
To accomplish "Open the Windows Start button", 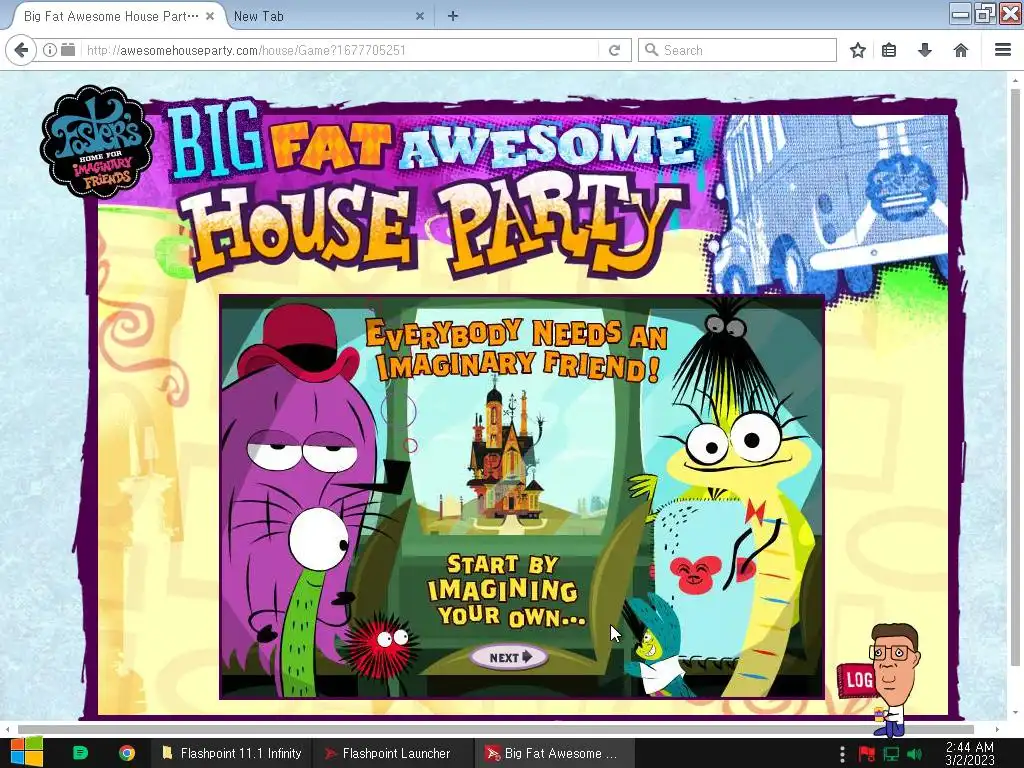I will [x=26, y=753].
